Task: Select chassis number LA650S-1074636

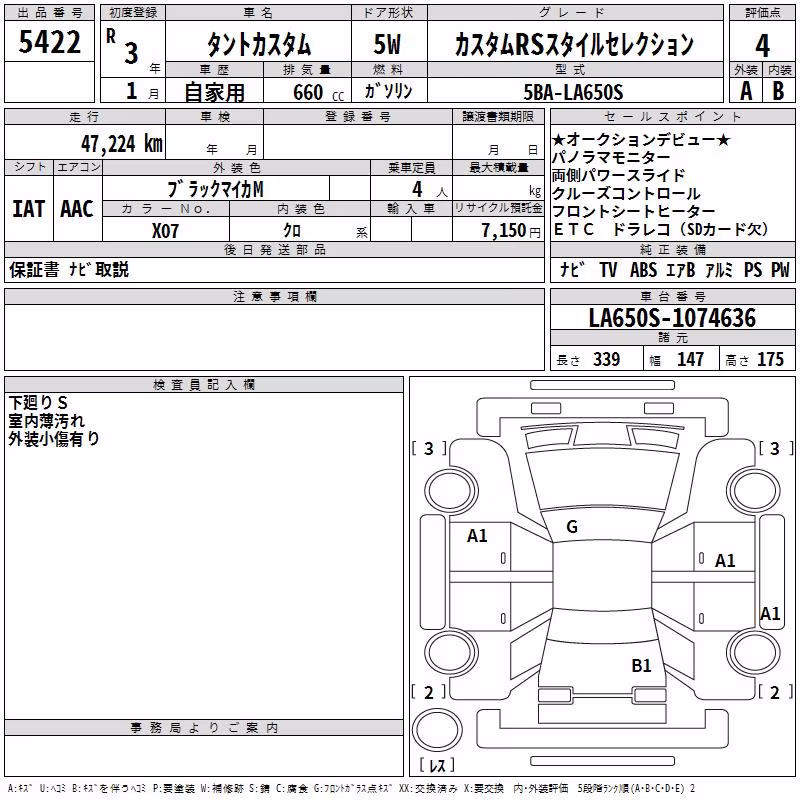Action: pos(672,318)
